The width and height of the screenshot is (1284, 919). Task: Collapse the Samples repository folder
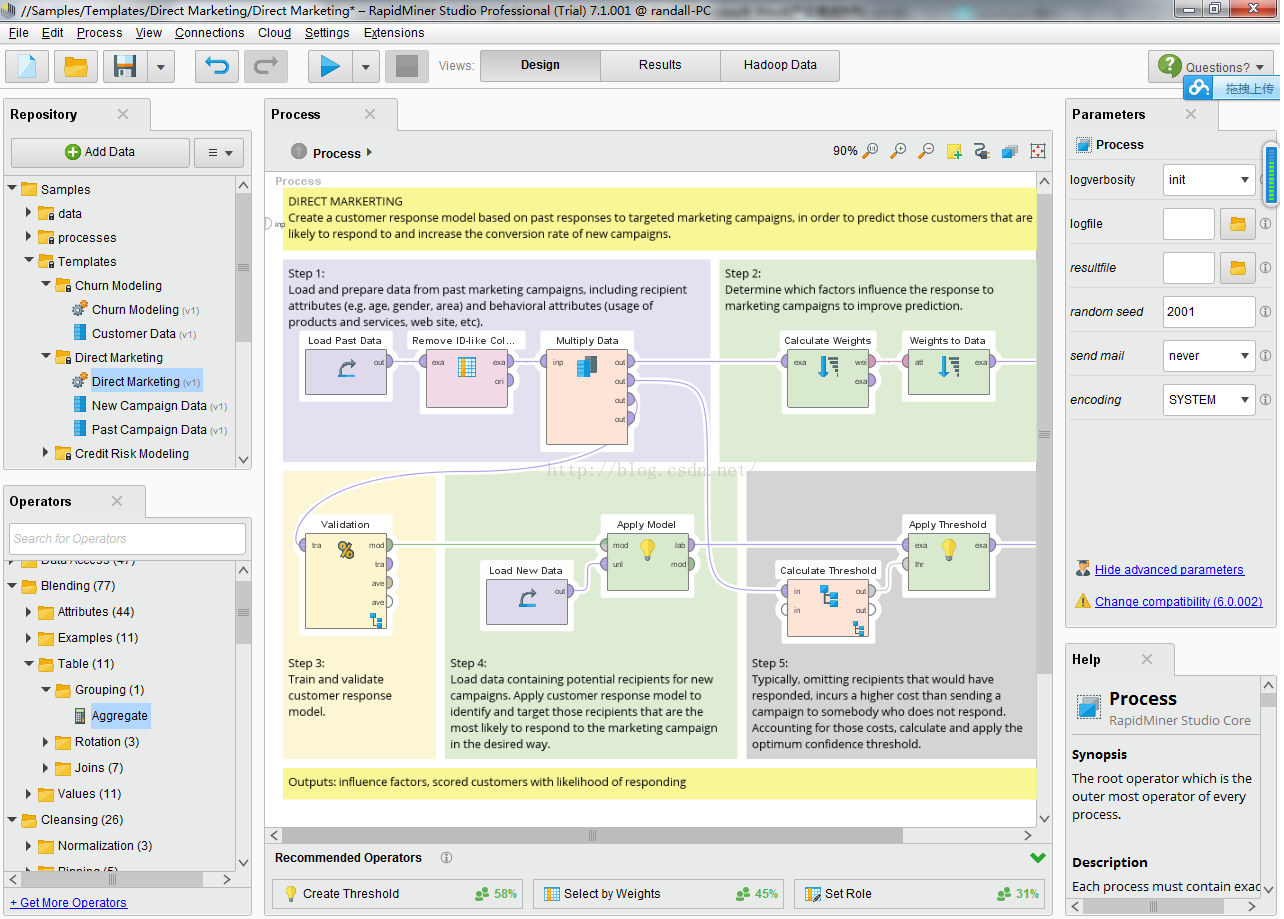pyautogui.click(x=12, y=189)
